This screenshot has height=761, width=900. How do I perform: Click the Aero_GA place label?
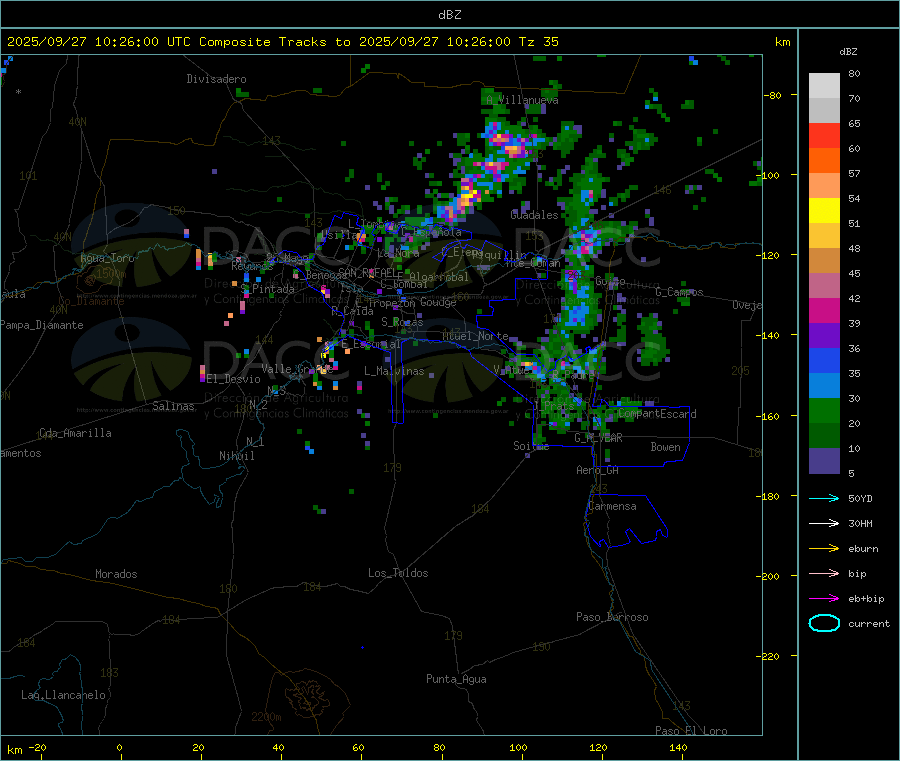click(x=598, y=470)
